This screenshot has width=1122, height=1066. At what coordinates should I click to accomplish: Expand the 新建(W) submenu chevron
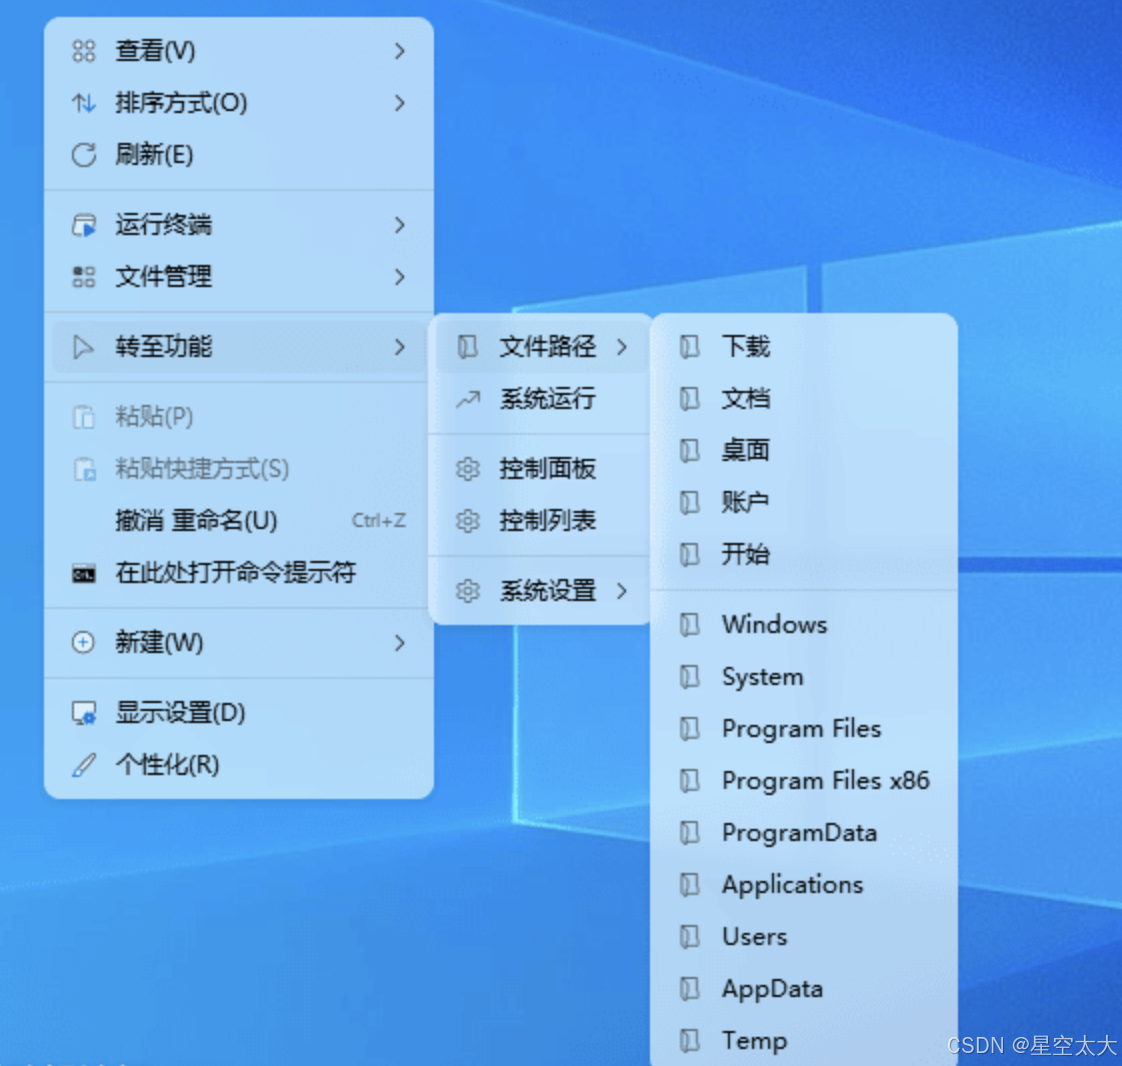(x=399, y=643)
